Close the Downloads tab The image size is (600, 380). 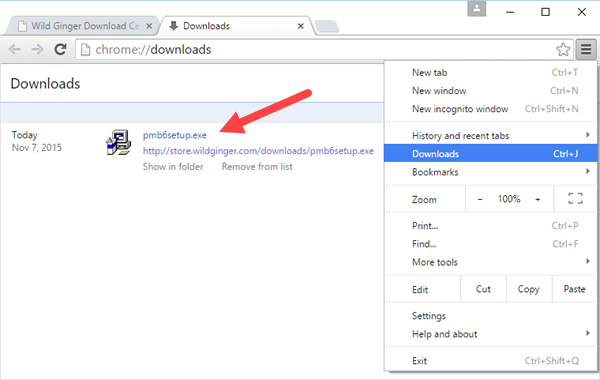[x=300, y=26]
